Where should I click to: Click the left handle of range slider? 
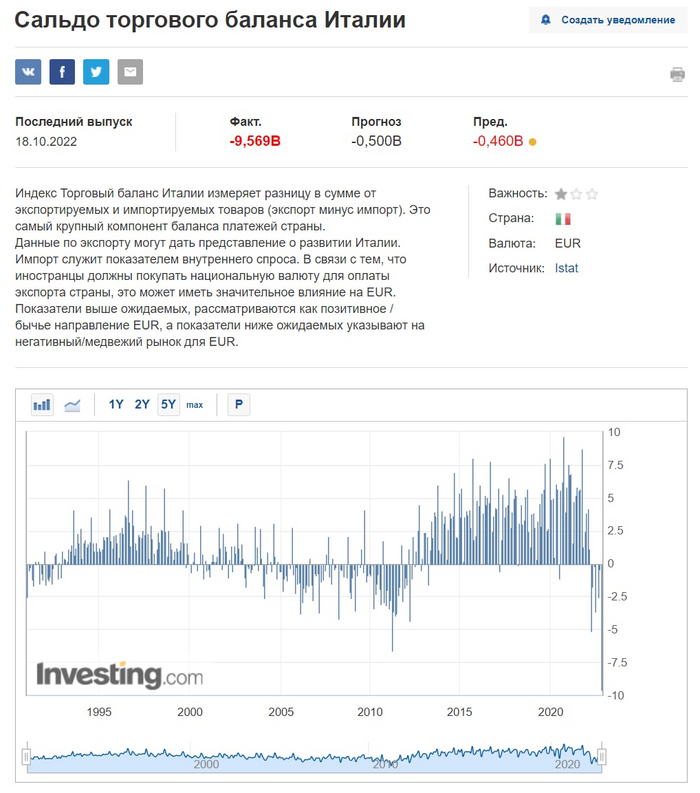pyautogui.click(x=27, y=756)
